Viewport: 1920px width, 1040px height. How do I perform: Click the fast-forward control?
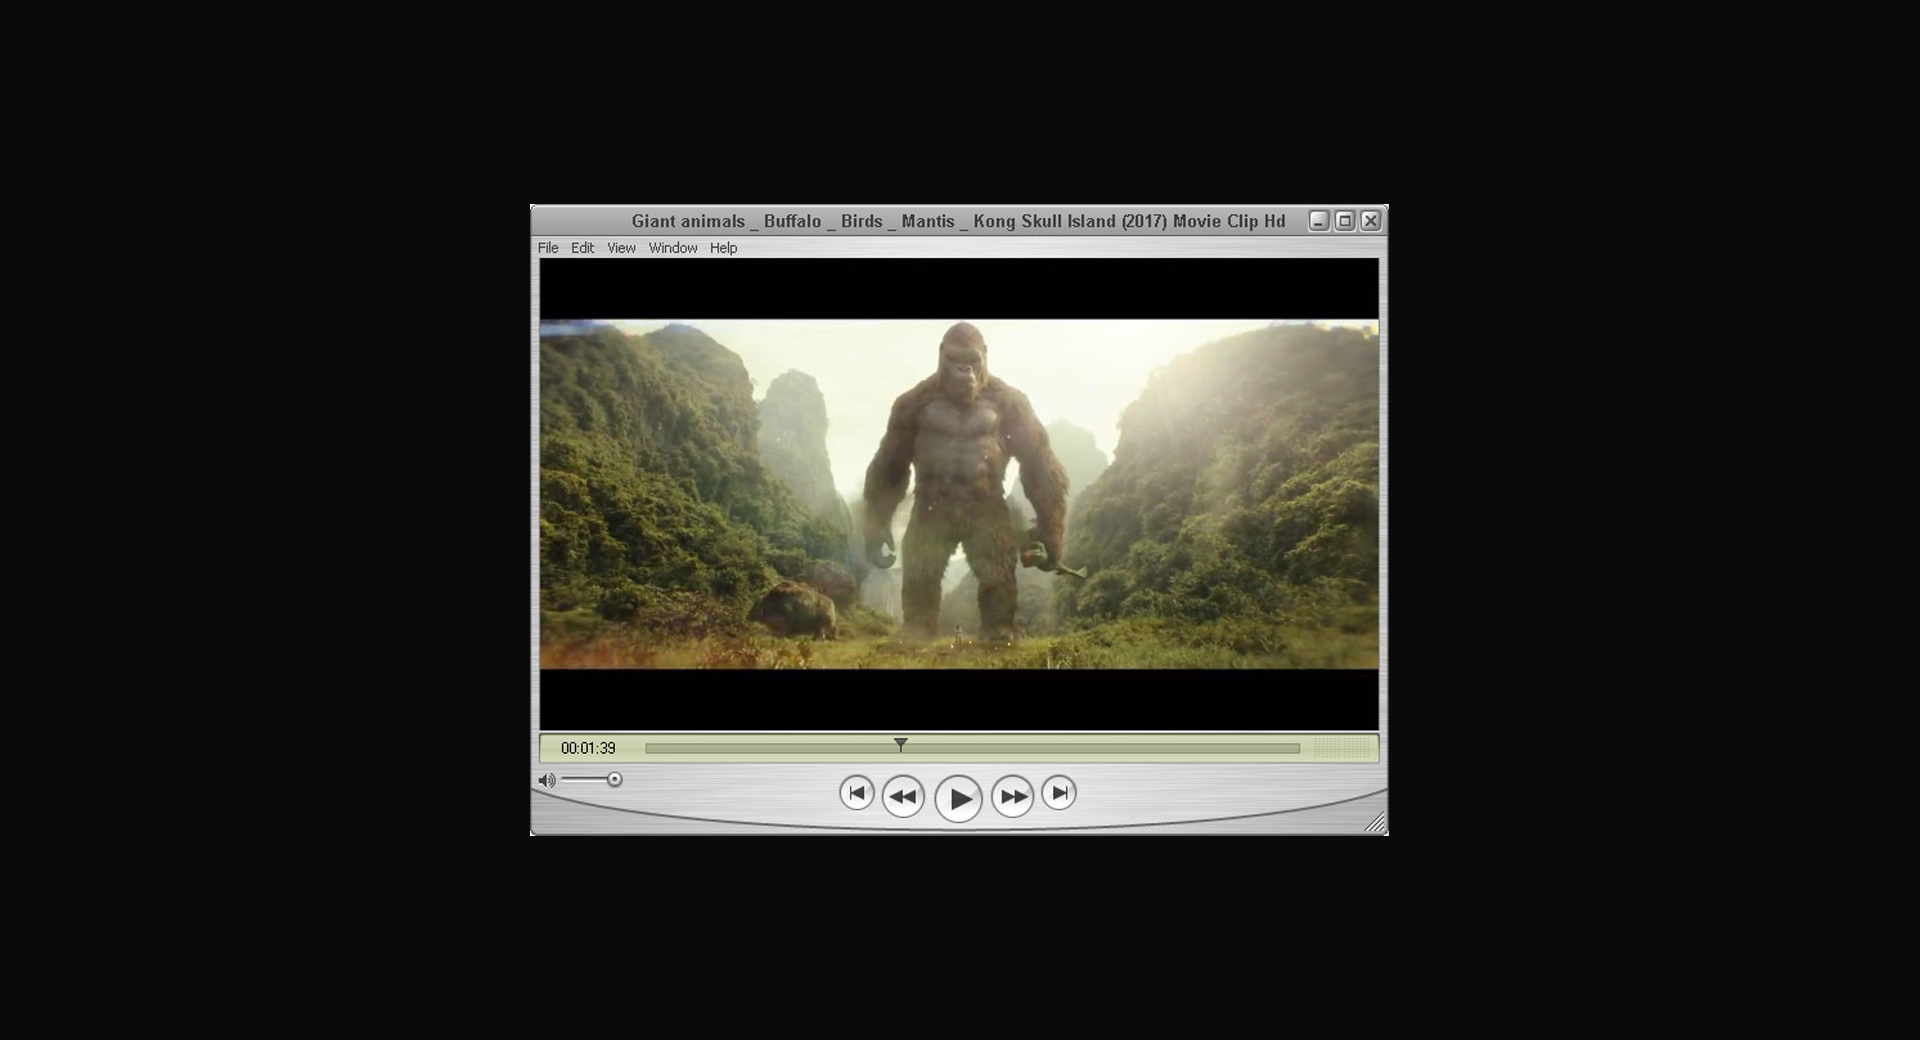click(x=1012, y=795)
